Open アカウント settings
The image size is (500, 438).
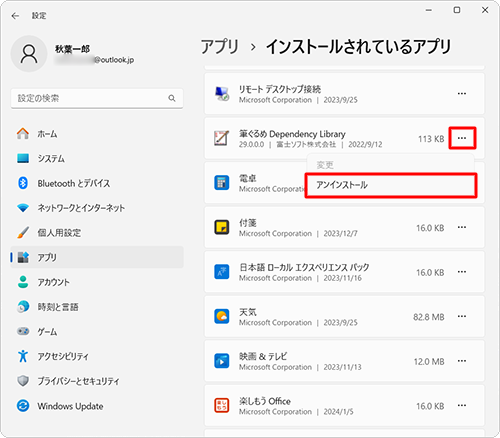97,282
